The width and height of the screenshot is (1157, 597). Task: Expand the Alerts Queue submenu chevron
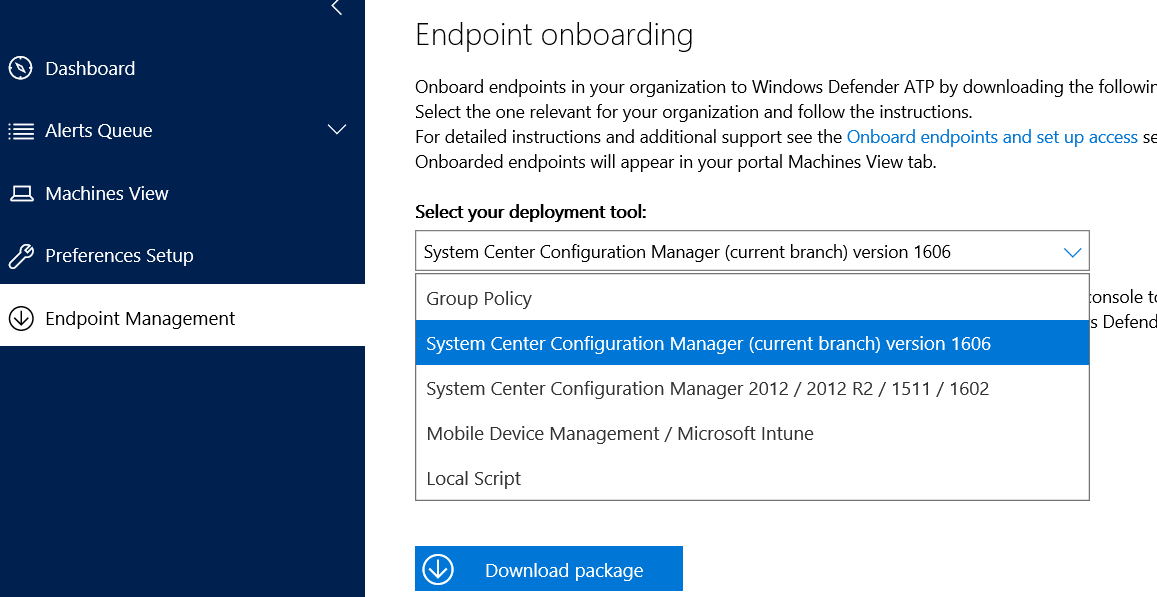click(x=337, y=130)
